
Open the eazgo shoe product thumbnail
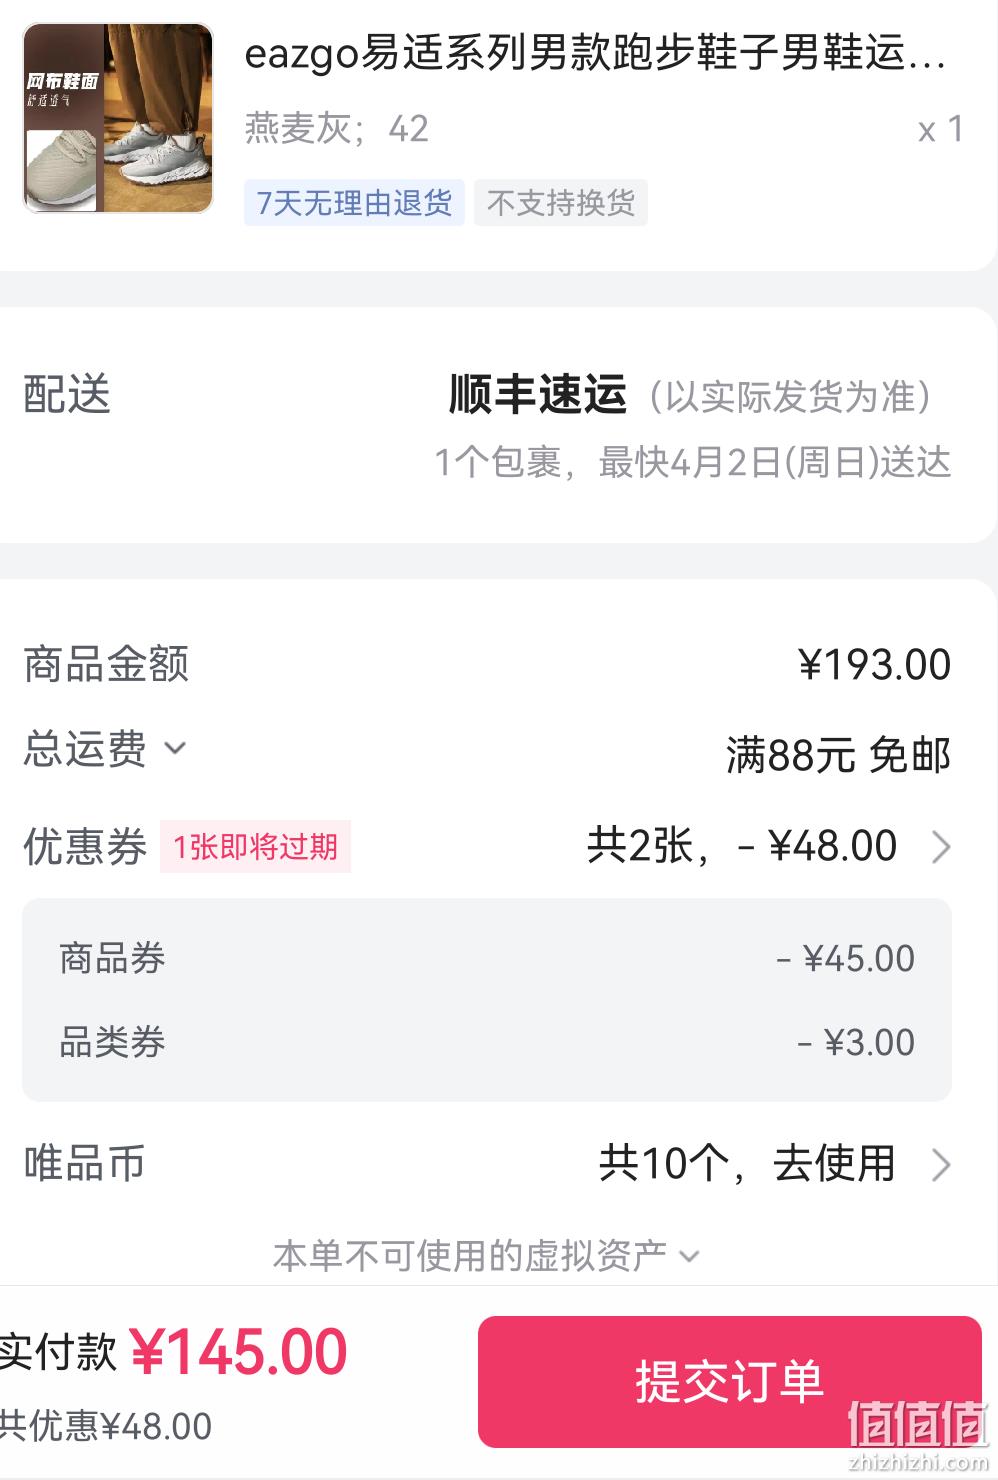point(118,118)
